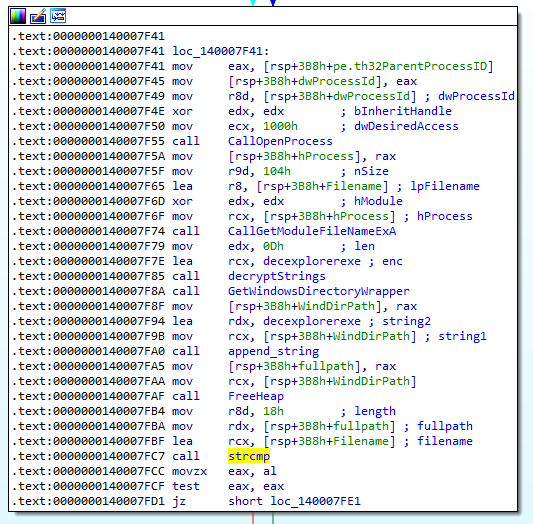
Task: Click the group nodes icon
Action: (58, 16)
